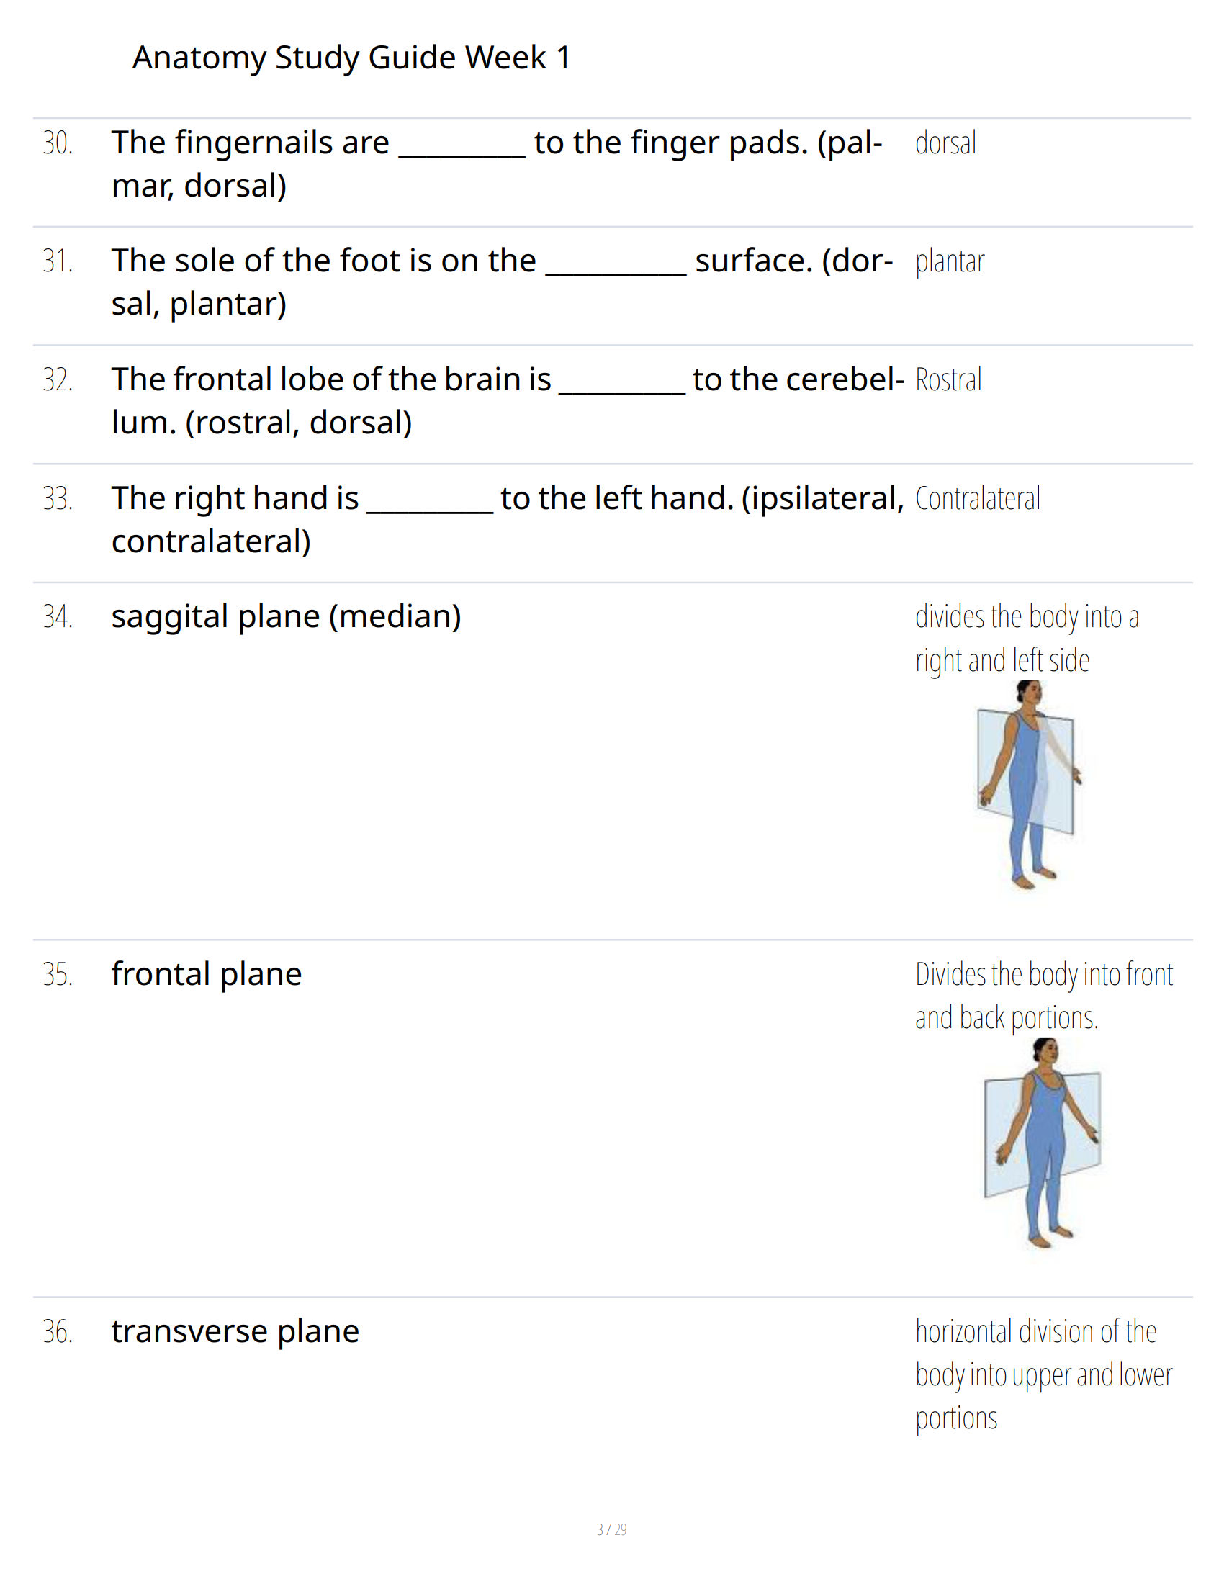Click the page number at the bottom

[612, 1529]
